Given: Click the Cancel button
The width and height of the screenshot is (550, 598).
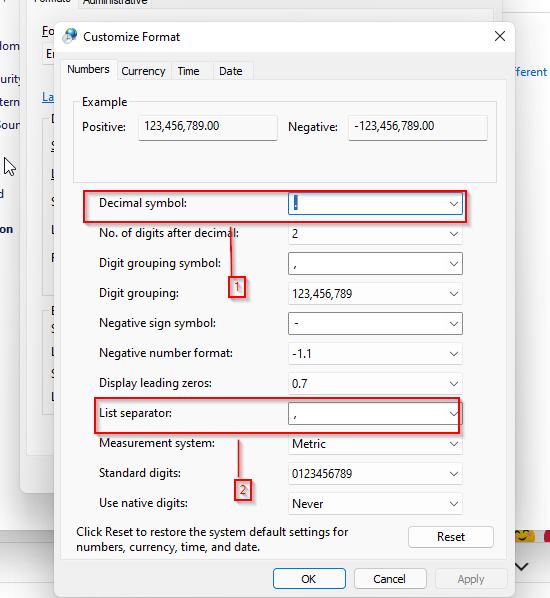Looking at the screenshot, I should click(x=389, y=579).
